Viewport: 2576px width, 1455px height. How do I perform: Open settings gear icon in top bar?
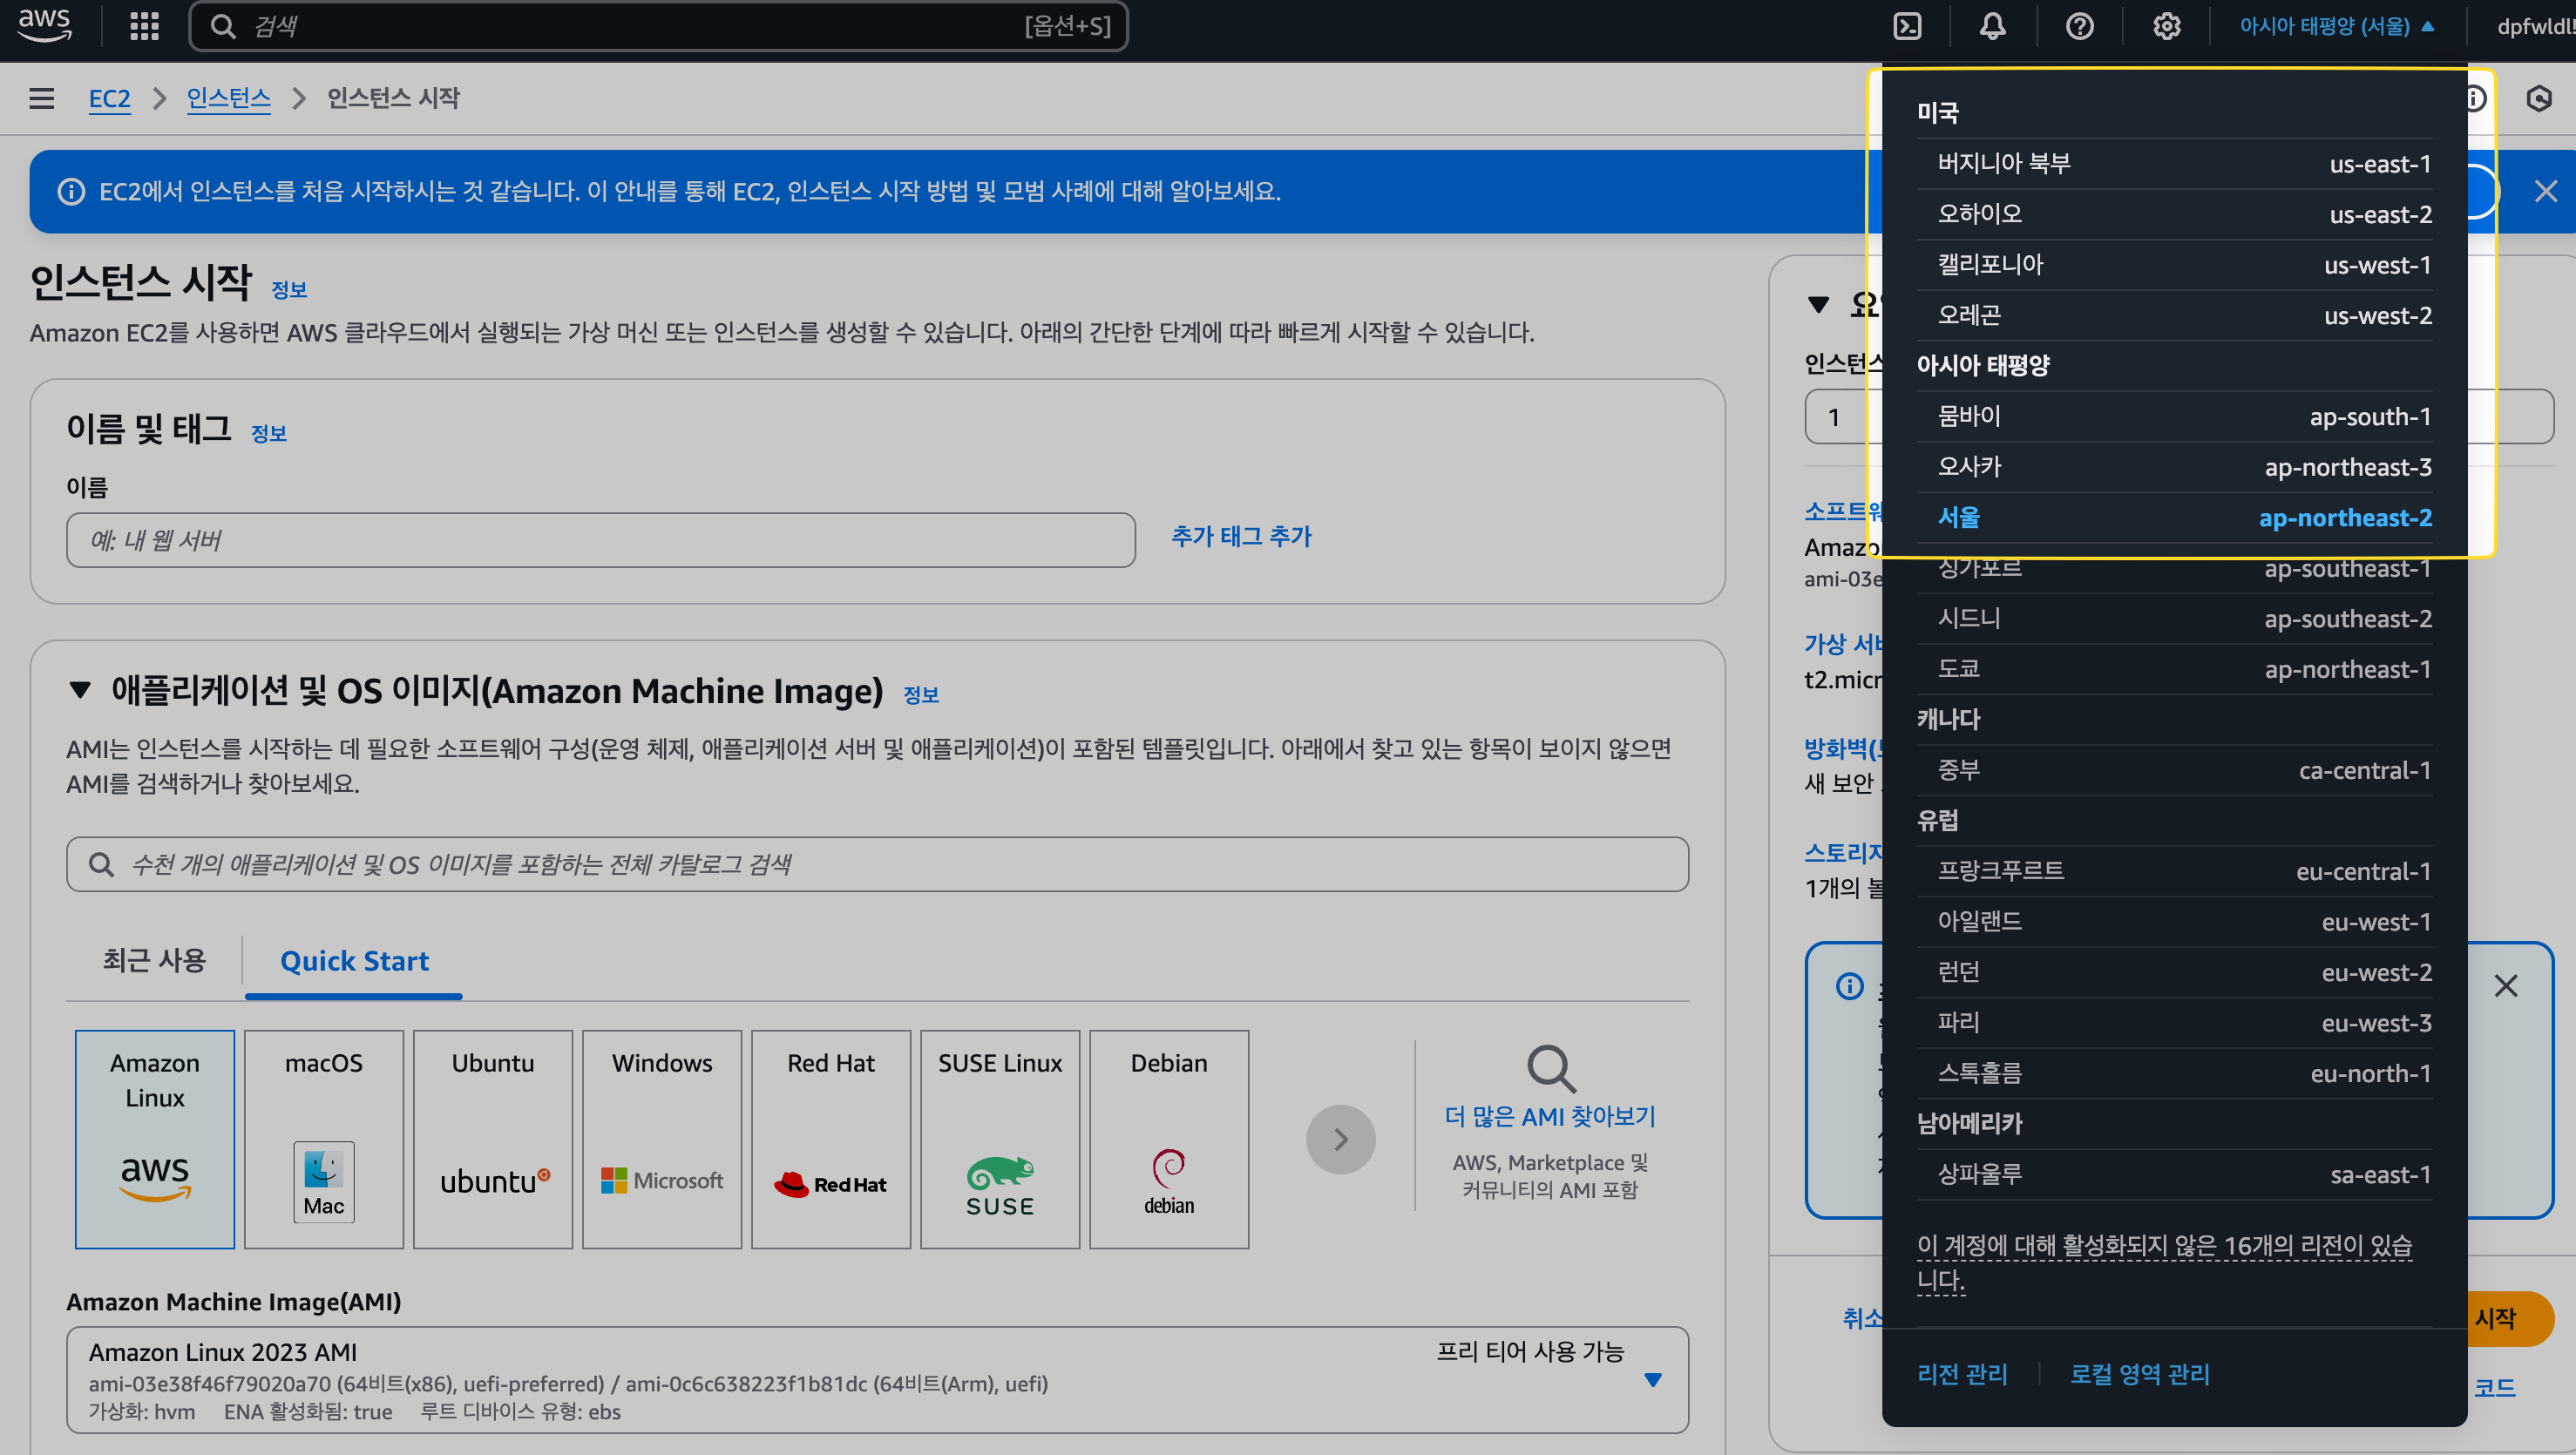coord(2166,26)
